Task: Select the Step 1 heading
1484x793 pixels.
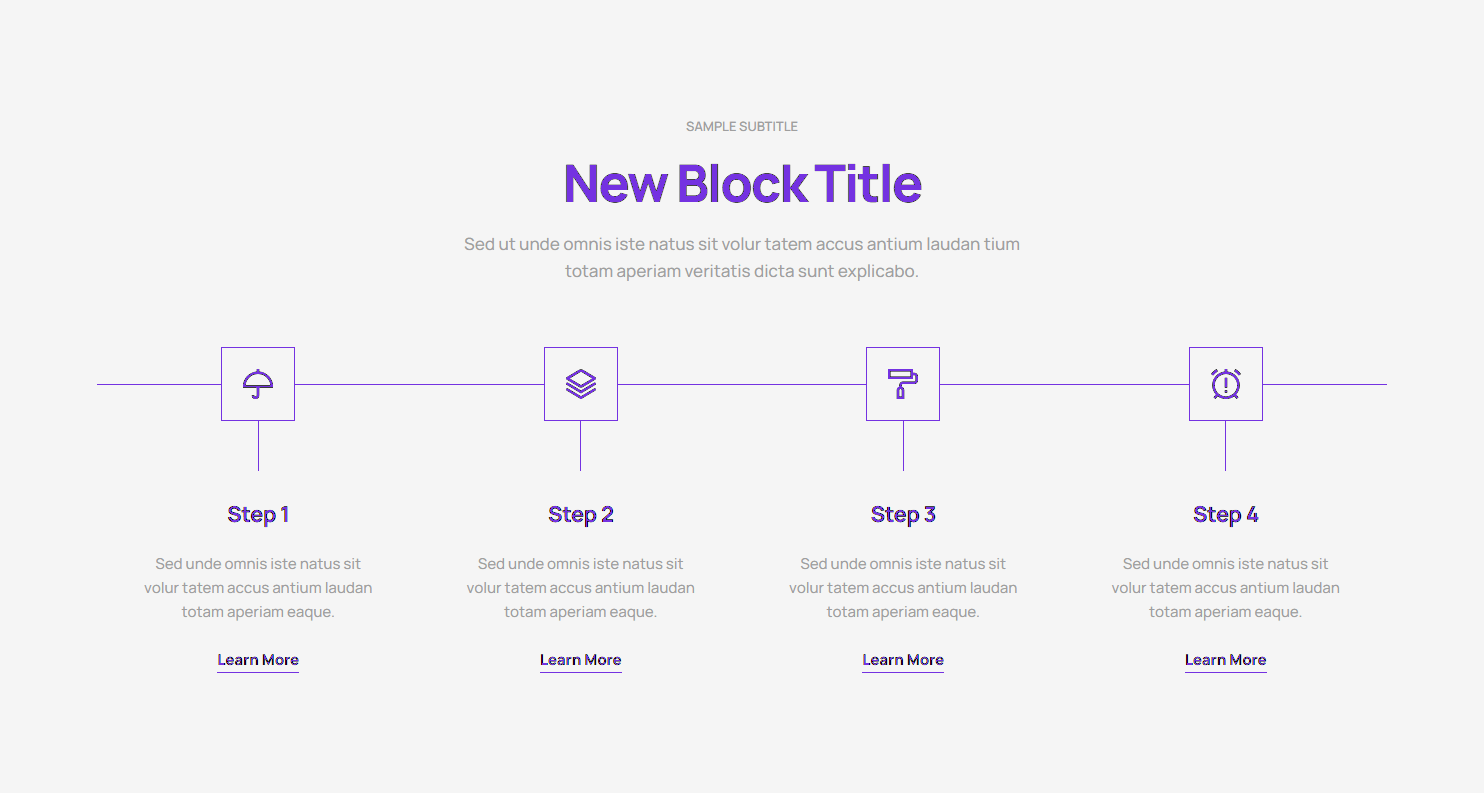Action: [x=258, y=515]
